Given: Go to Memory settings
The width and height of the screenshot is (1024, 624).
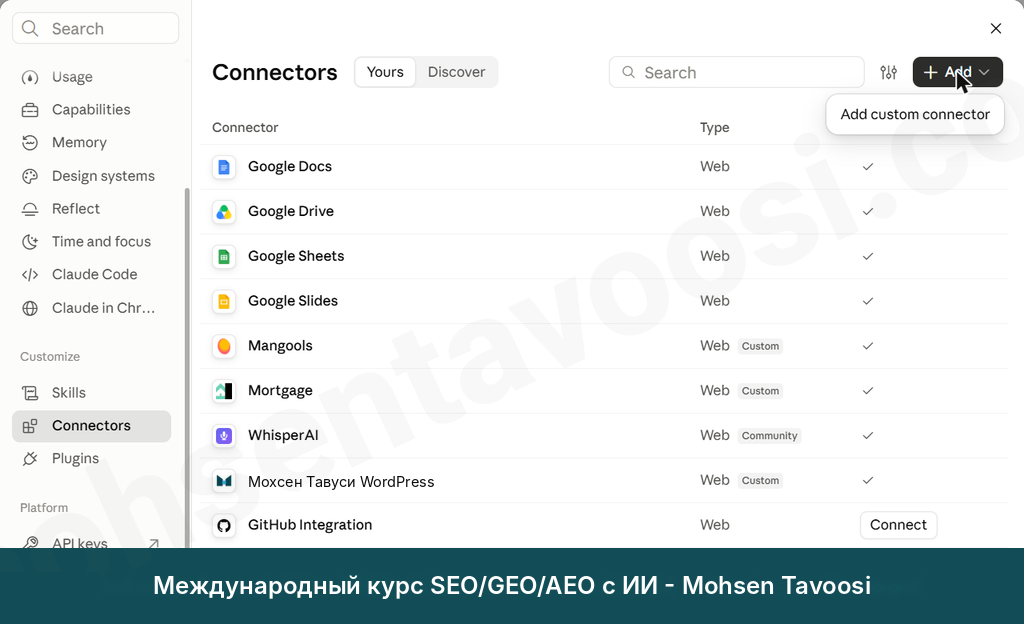Looking at the screenshot, I should [x=91, y=142].
